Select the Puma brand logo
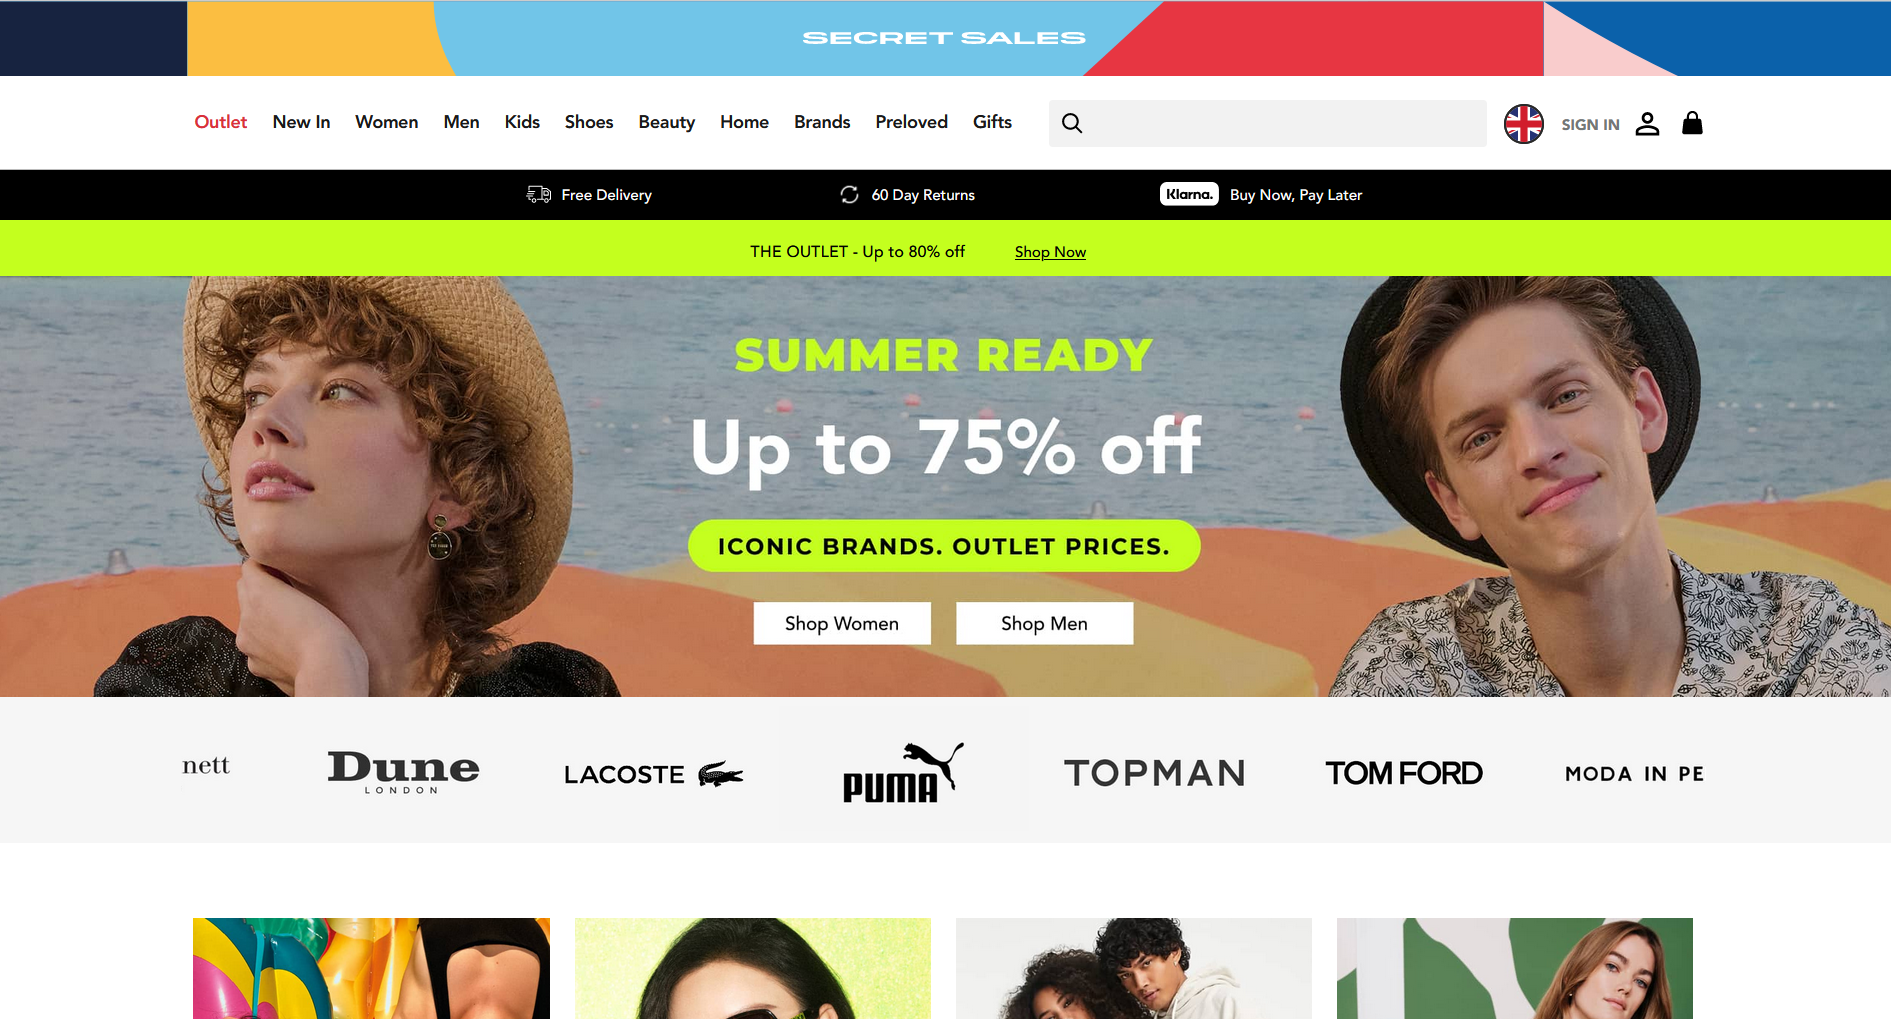 903,771
